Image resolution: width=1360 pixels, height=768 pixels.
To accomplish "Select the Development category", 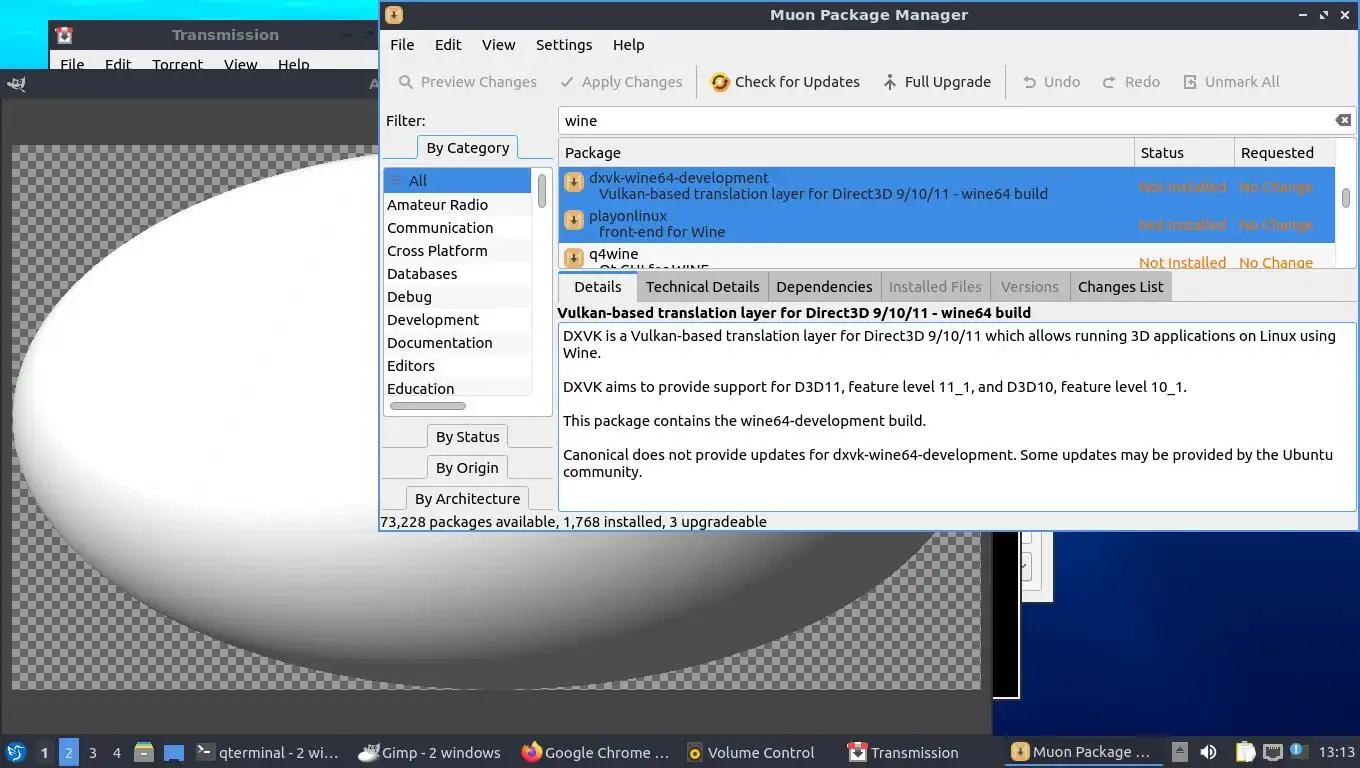I will [457, 320].
